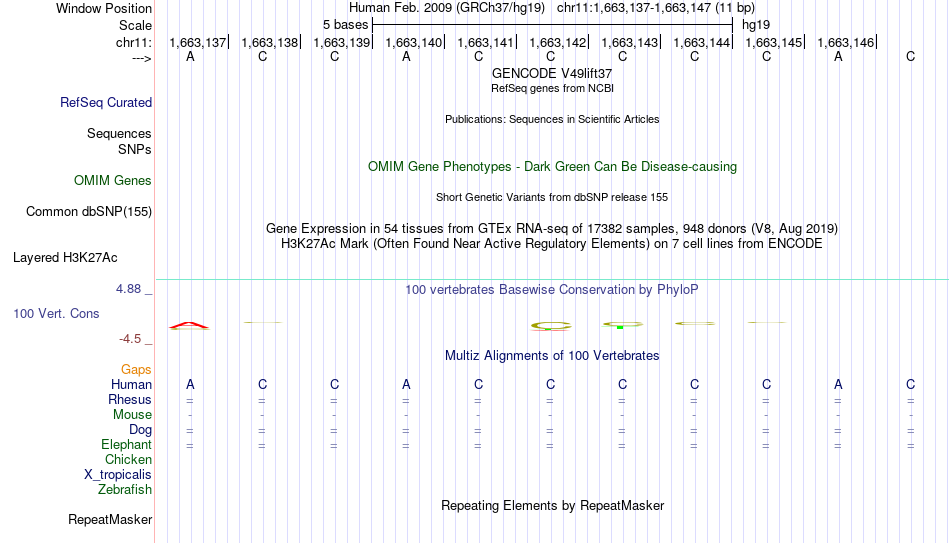Click the Window Position label

pyautogui.click(x=104, y=8)
